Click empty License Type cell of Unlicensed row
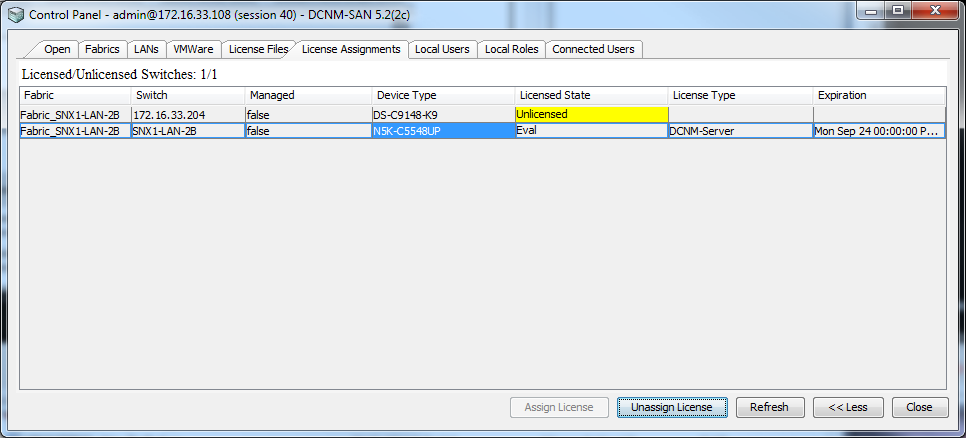Viewport: 966px width, 438px height. tap(741, 115)
